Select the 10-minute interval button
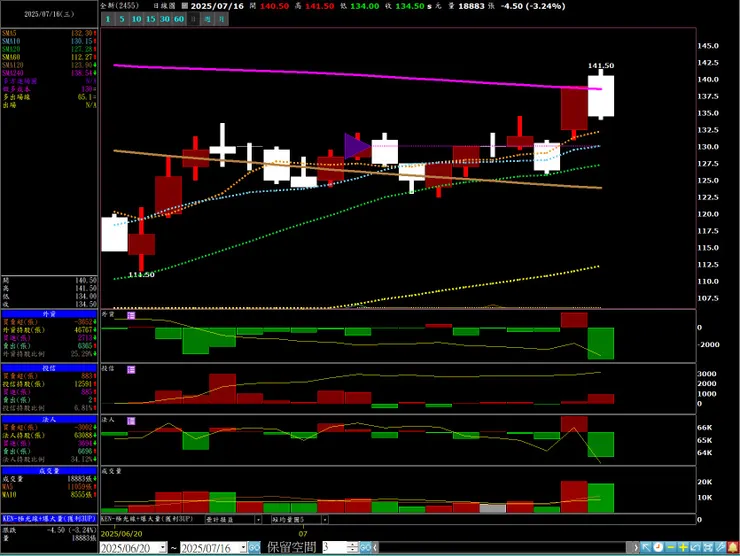 pos(136,19)
